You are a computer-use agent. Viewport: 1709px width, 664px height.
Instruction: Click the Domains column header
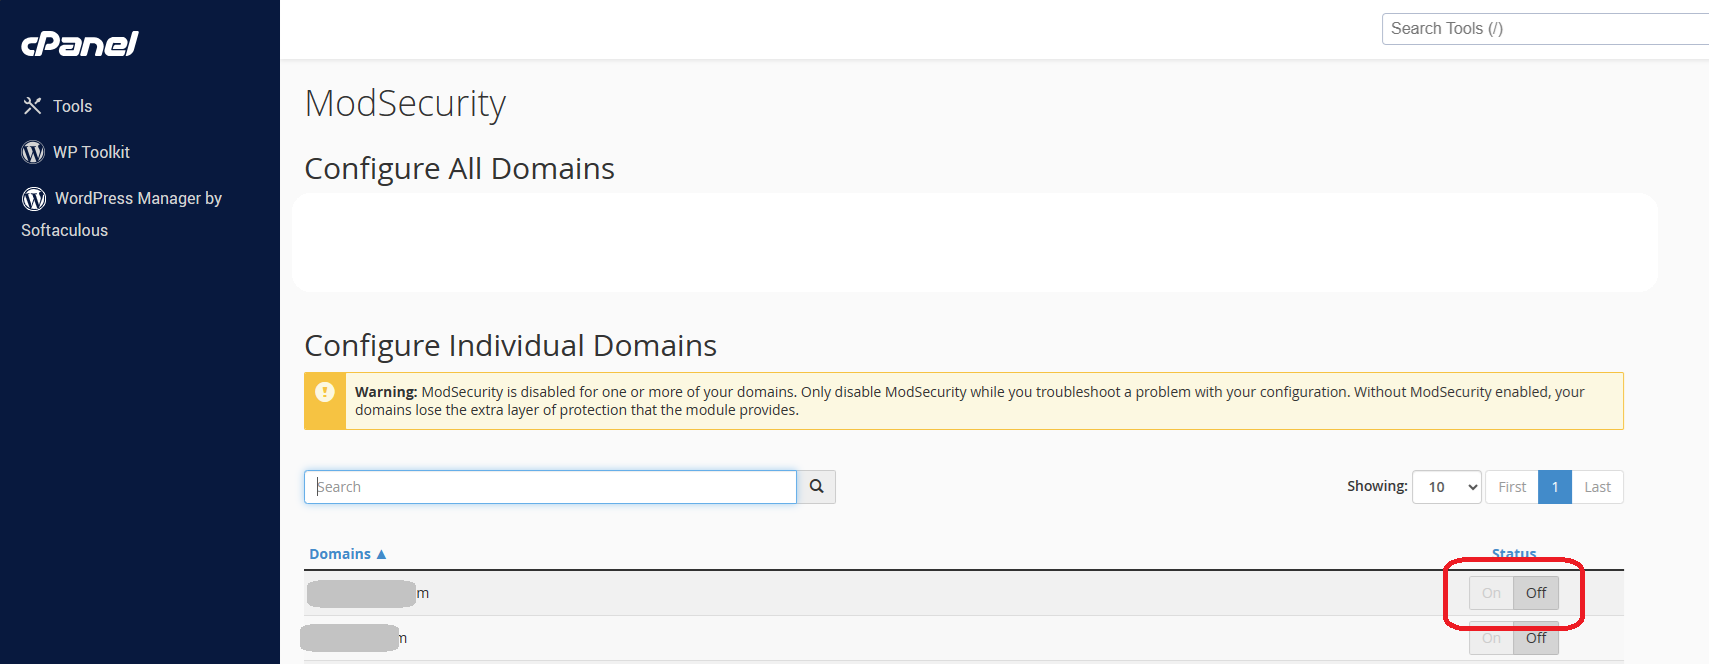340,552
